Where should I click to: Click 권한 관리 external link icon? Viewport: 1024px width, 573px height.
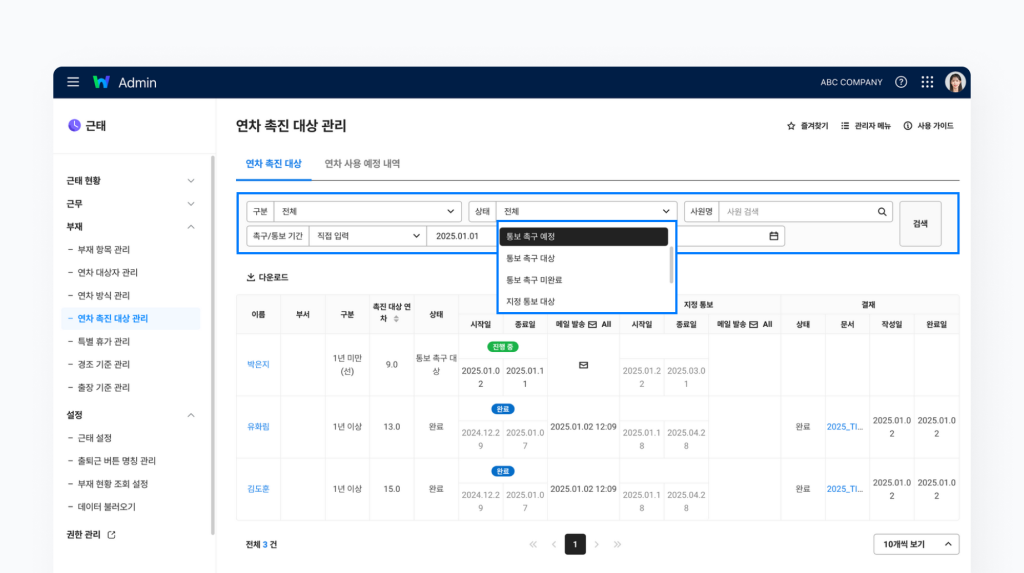[112, 535]
